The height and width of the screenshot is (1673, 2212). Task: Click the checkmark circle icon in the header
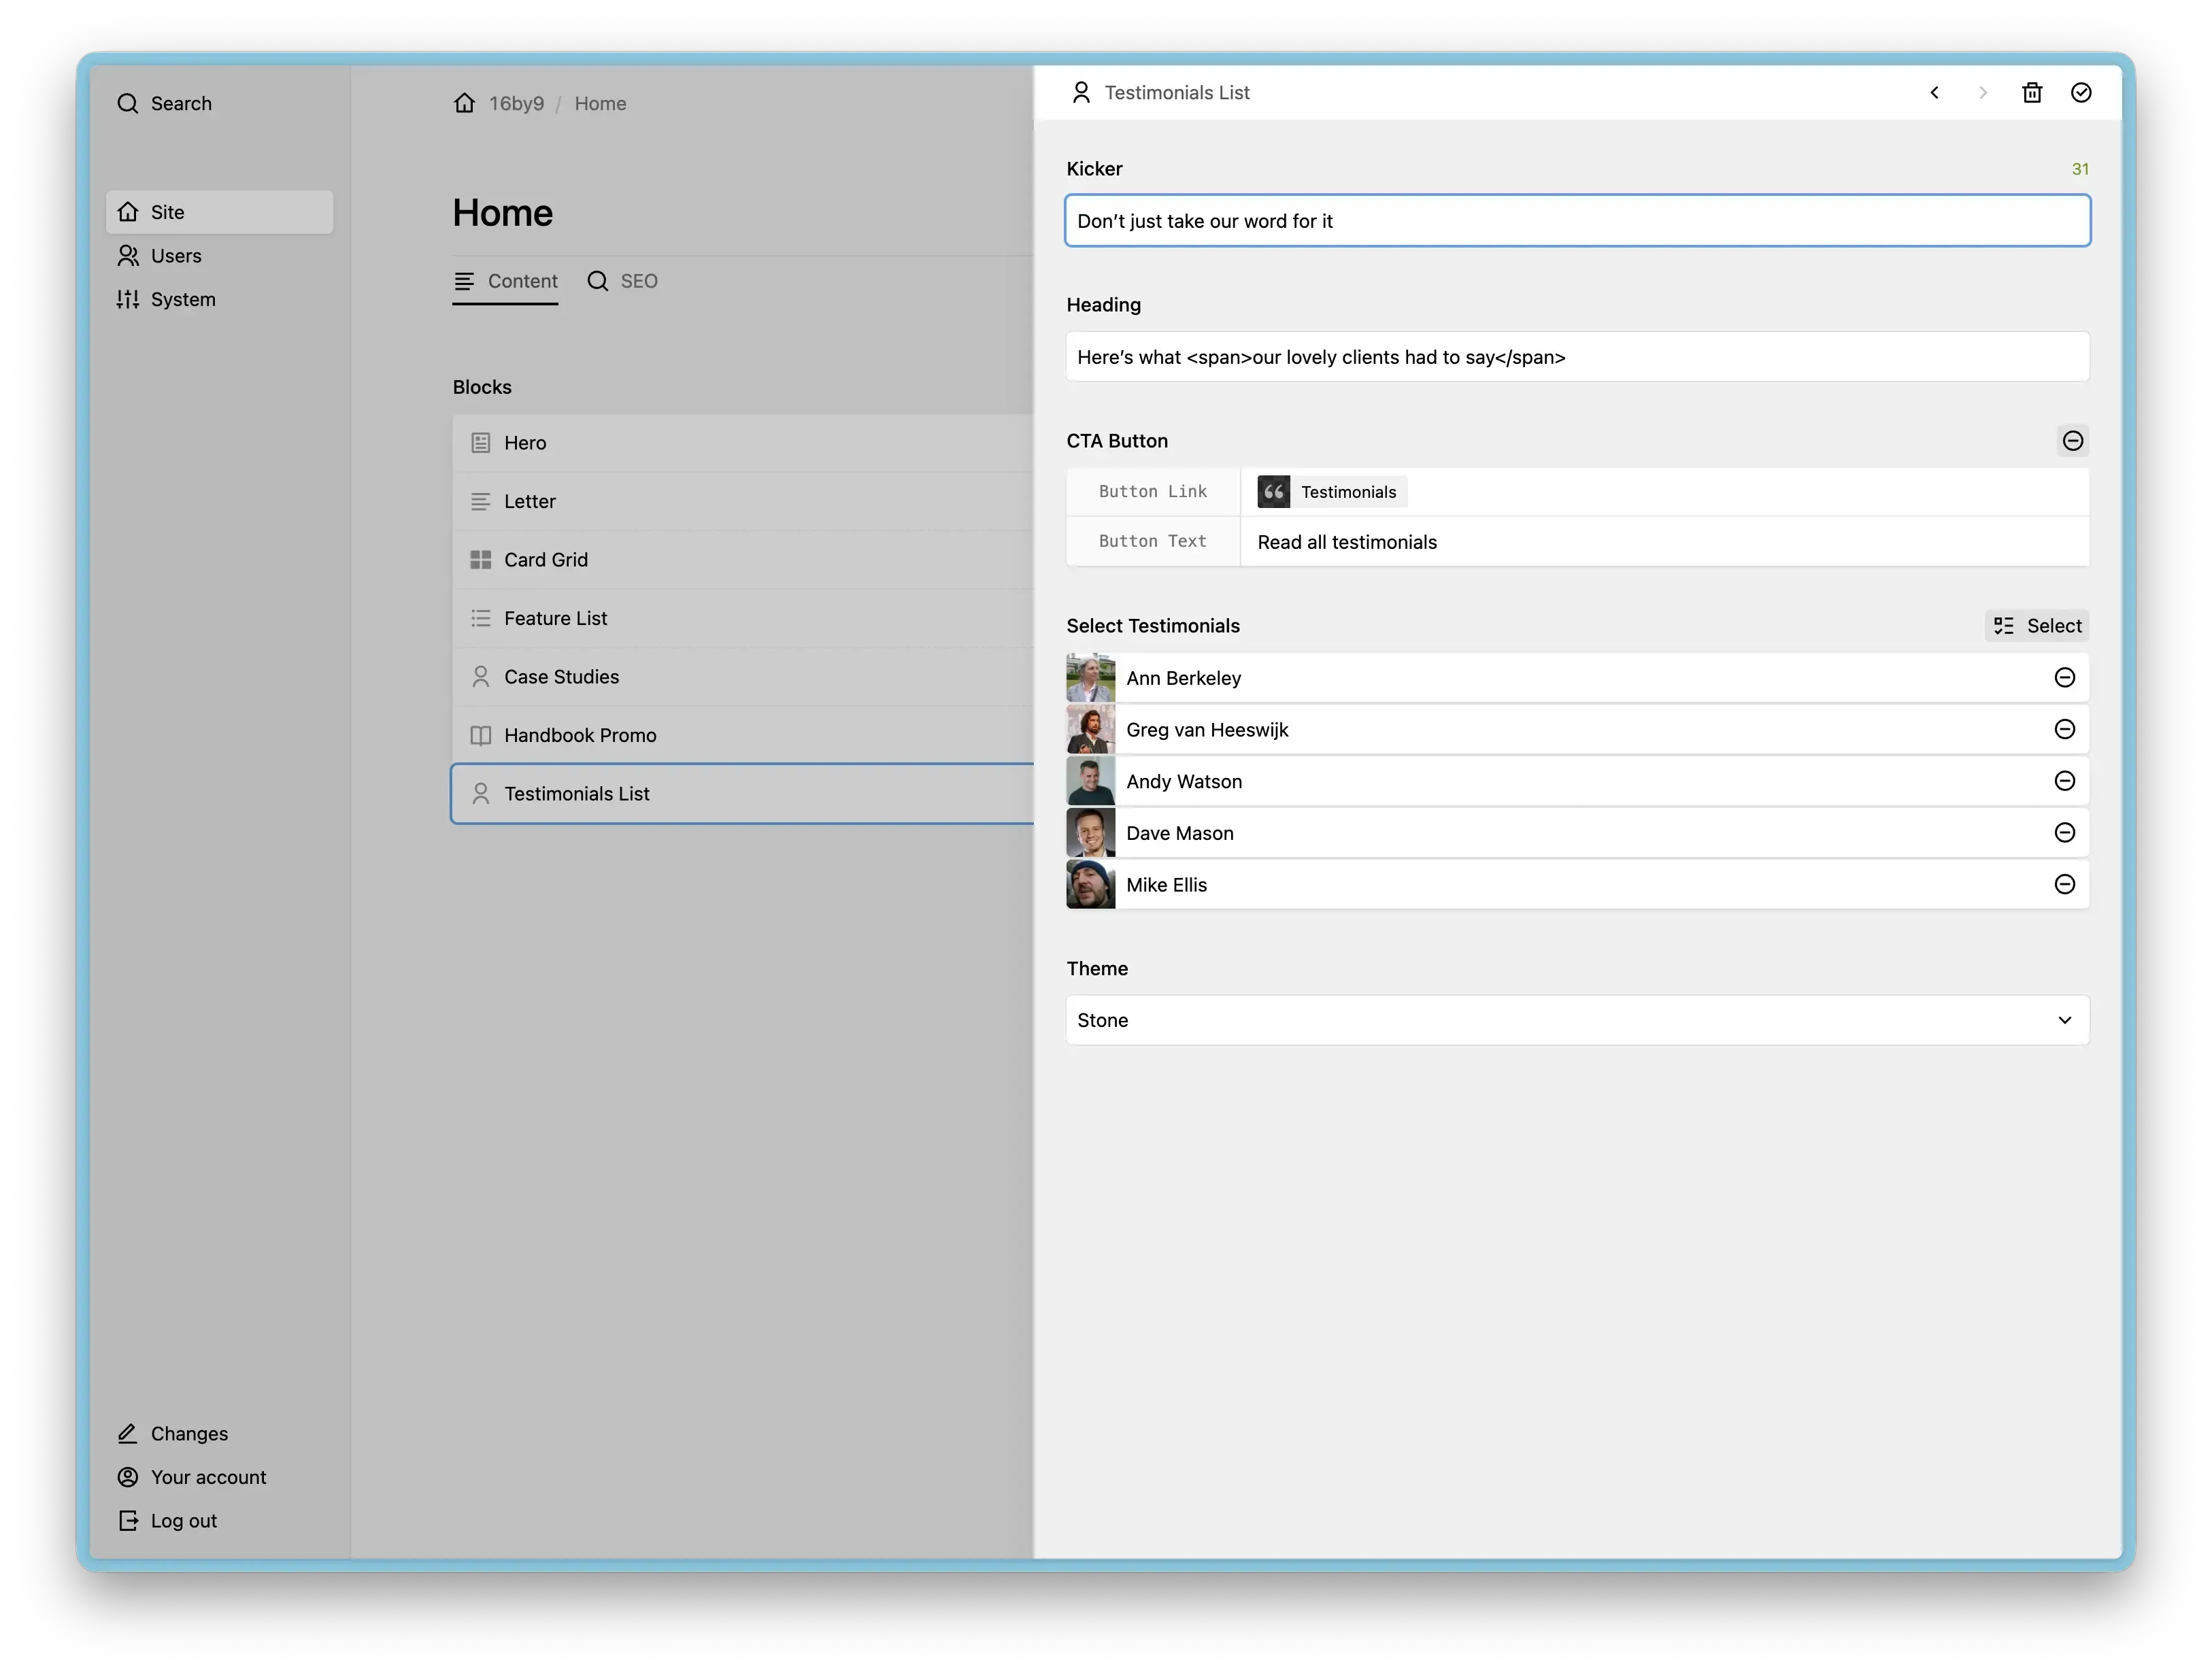coord(2080,93)
